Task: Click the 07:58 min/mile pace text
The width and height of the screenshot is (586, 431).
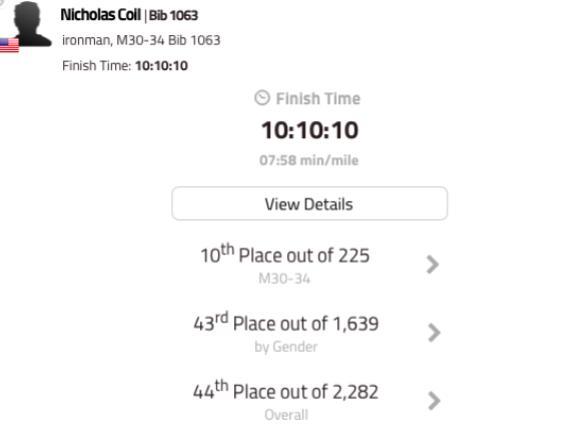Action: pyautogui.click(x=309, y=160)
